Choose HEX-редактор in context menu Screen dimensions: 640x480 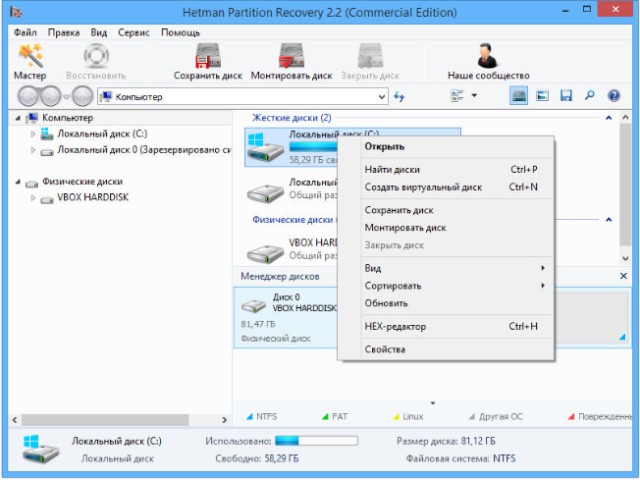click(446, 327)
